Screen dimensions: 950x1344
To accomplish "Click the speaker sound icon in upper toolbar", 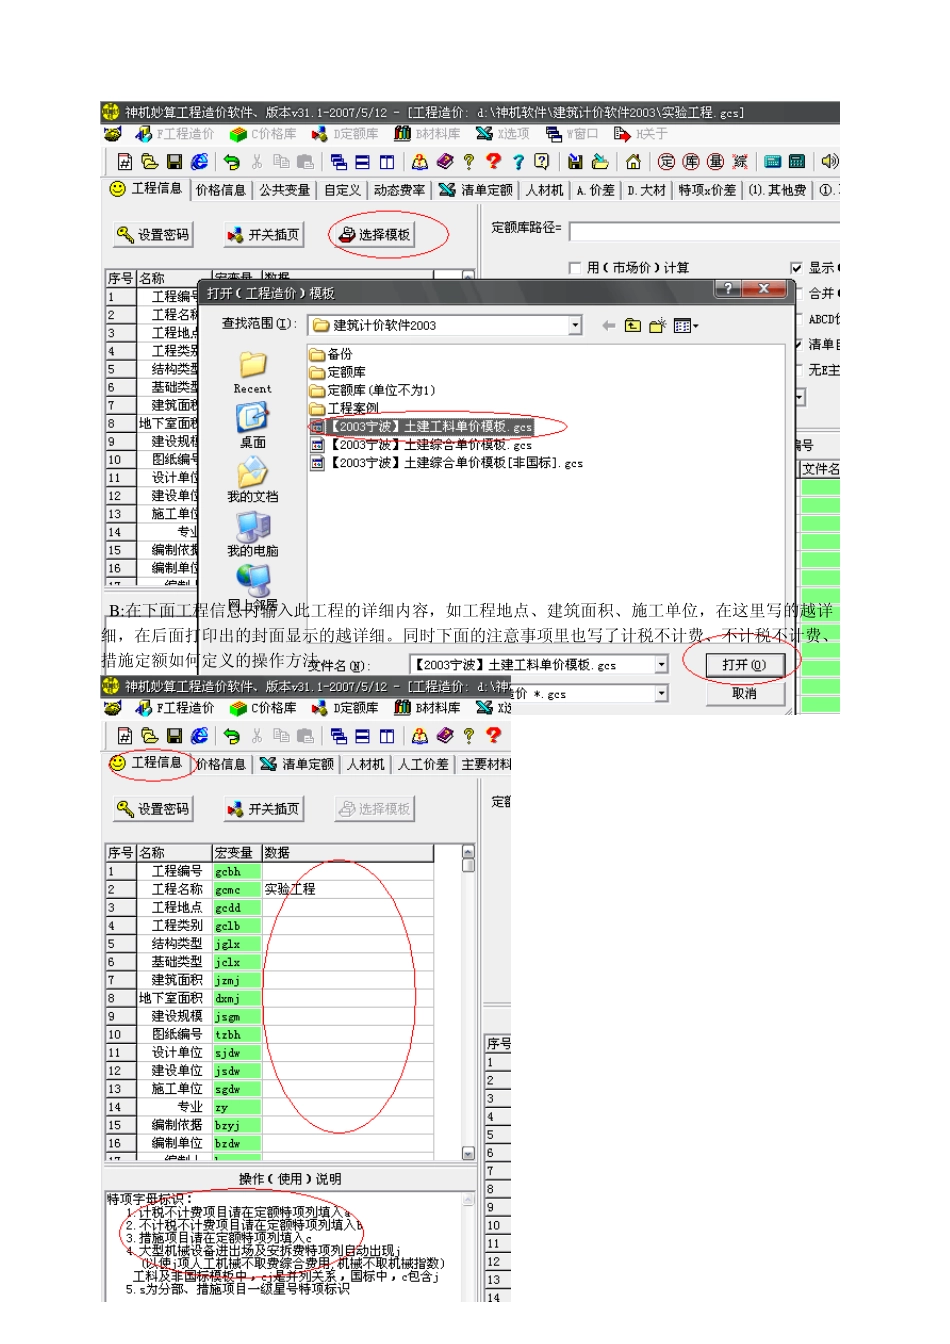I will coord(830,162).
